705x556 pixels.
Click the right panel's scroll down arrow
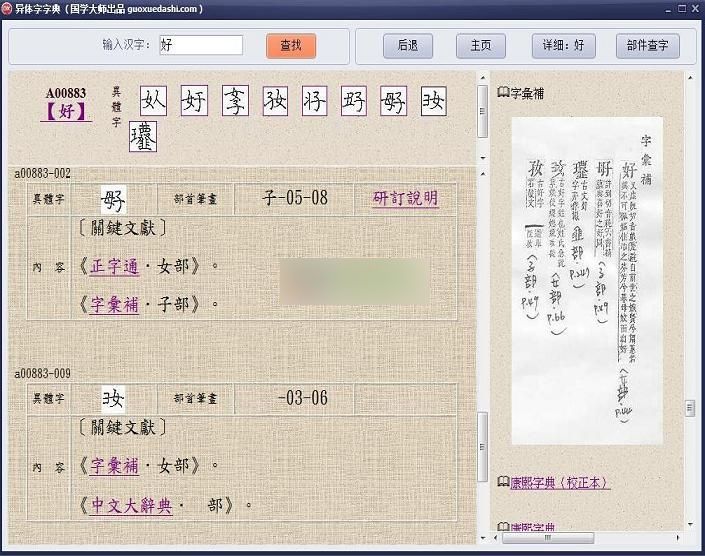tap(690, 521)
